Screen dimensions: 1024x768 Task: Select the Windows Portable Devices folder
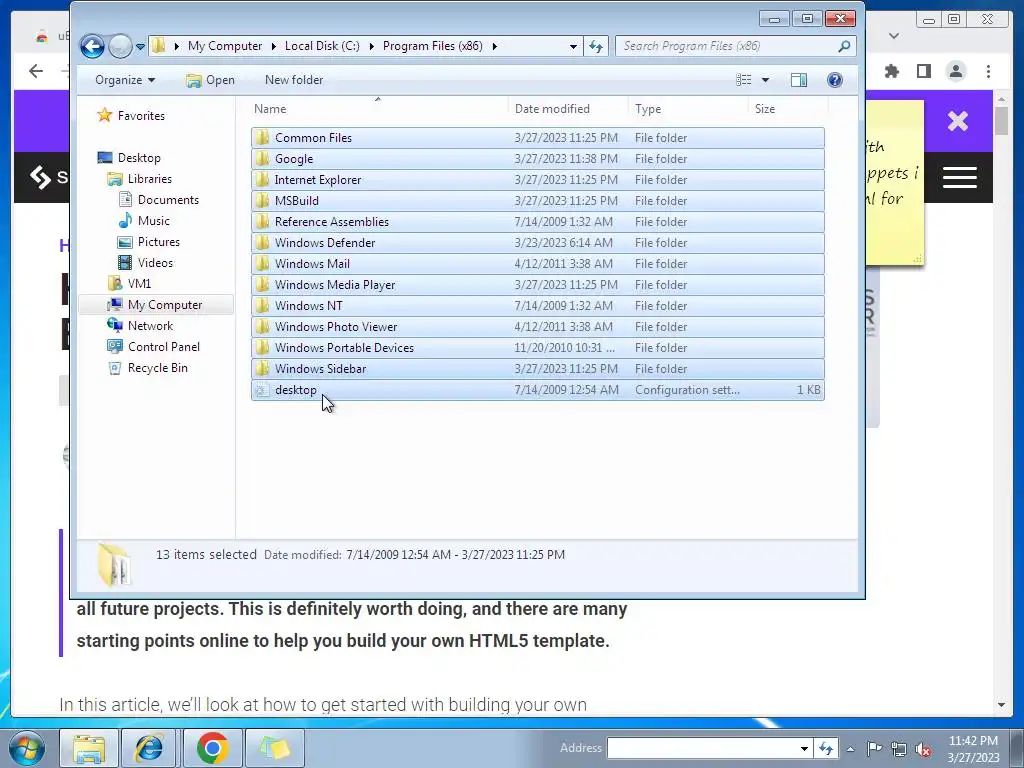click(537, 347)
